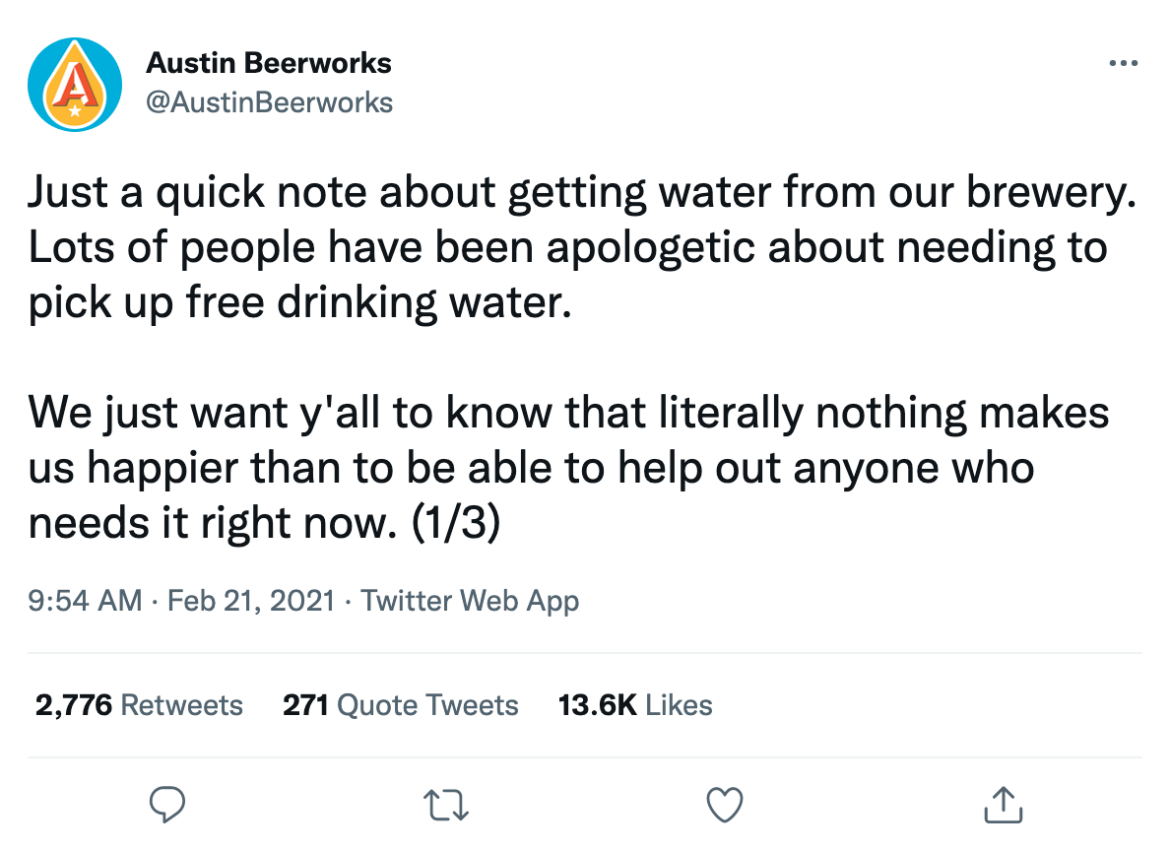Click the Austin Beerworks profile avatar
This screenshot has height=849, width=1170.
75,84
